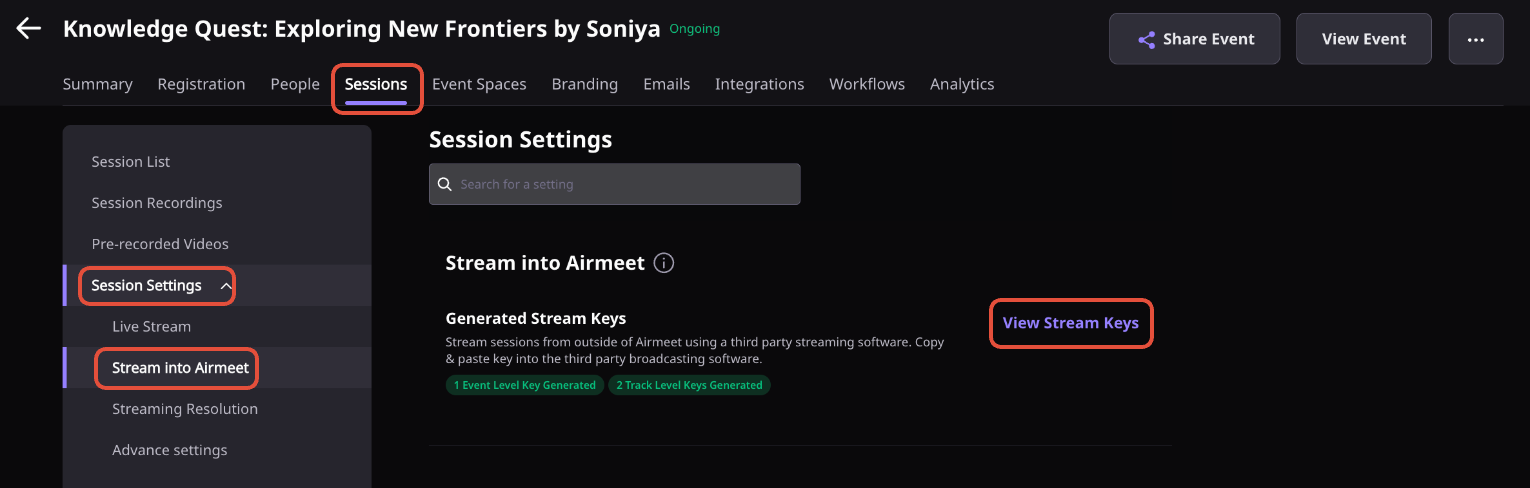Click the back arrow icon

pos(28,28)
